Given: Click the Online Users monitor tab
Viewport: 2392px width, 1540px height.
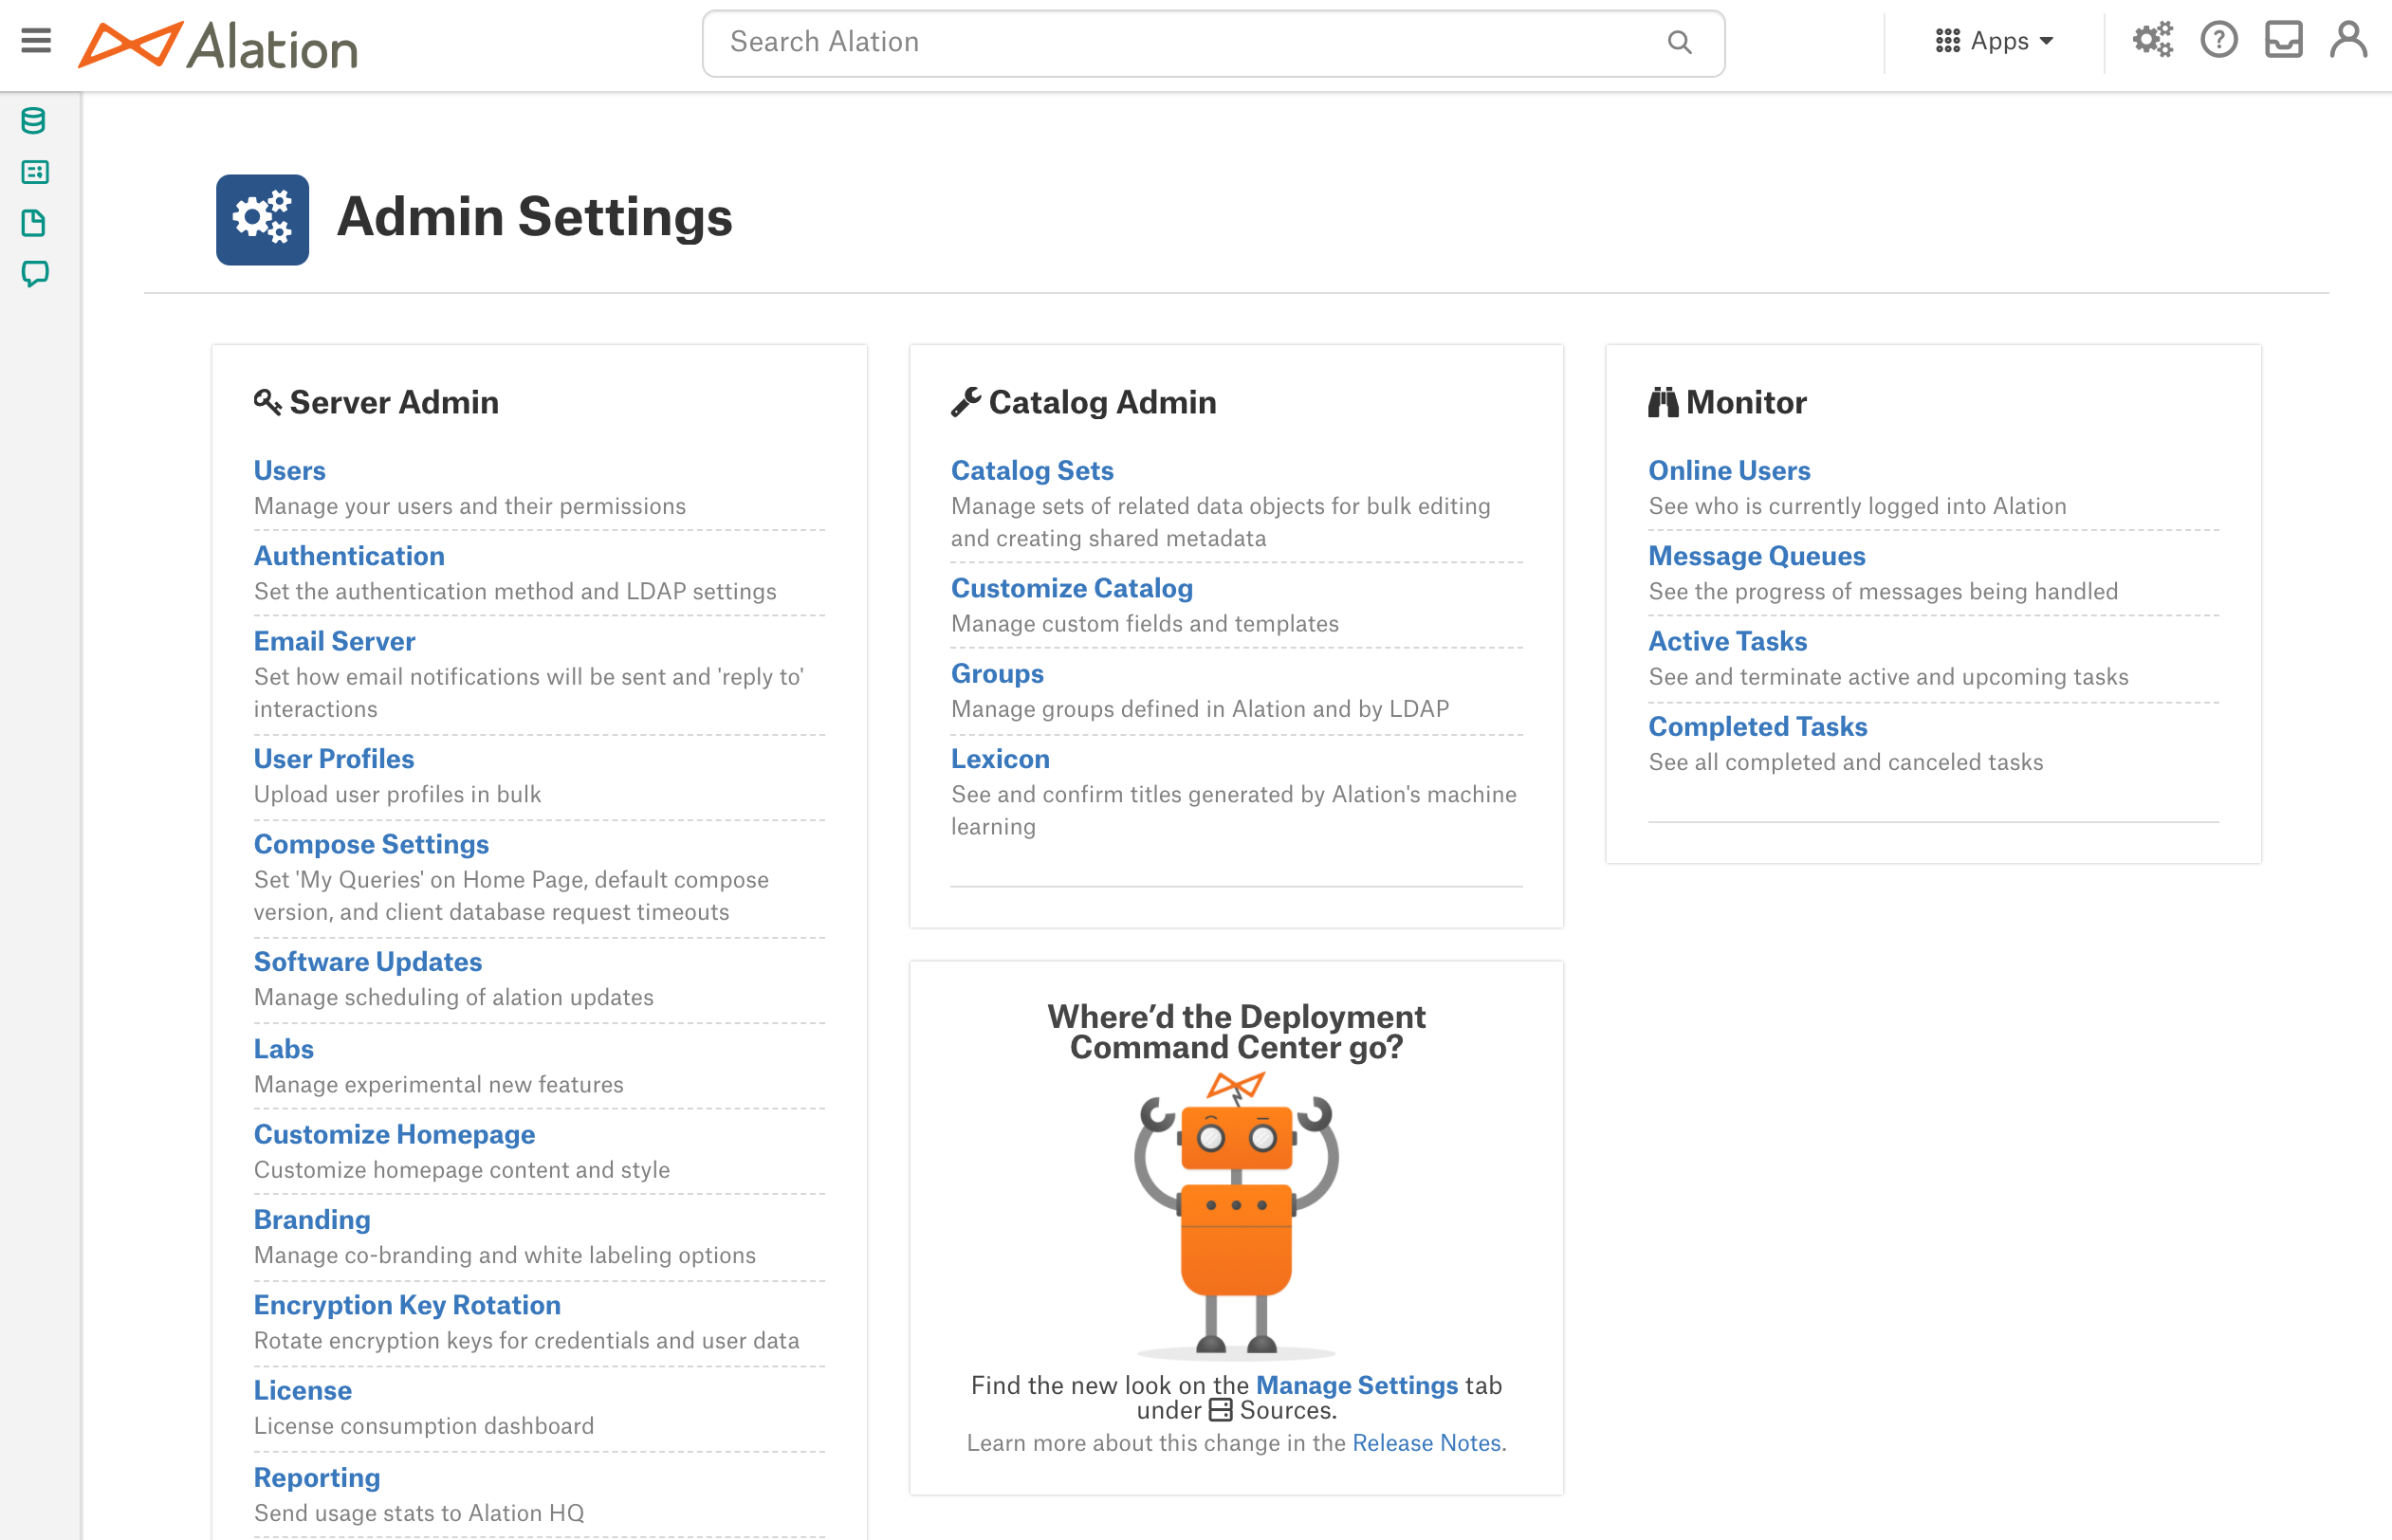Looking at the screenshot, I should 1729,471.
